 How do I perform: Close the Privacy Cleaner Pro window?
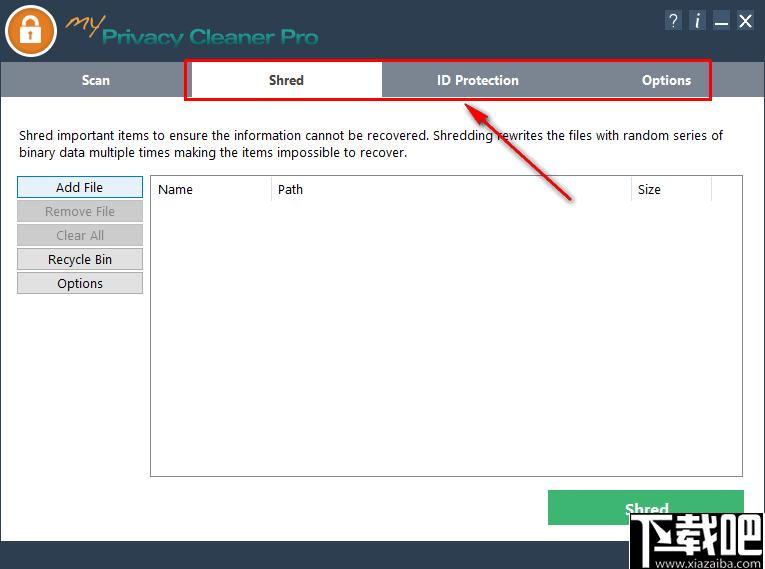click(745, 21)
